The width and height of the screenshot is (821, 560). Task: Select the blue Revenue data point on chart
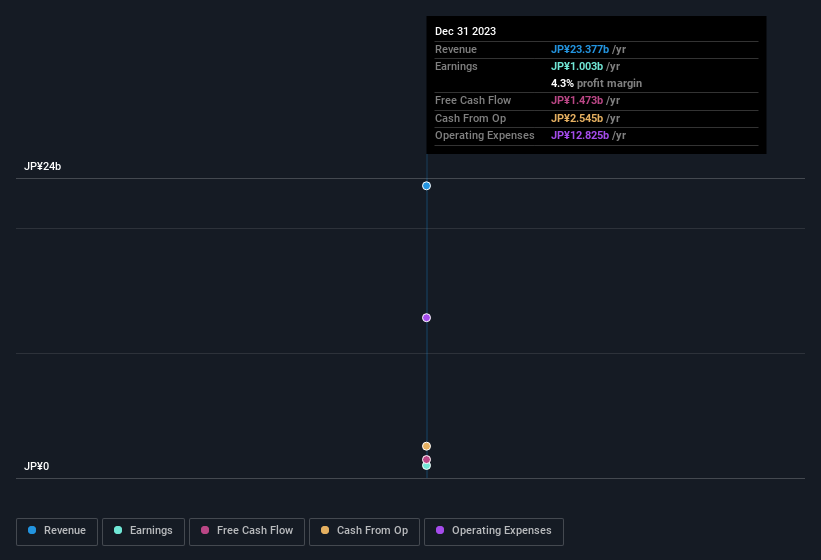click(x=426, y=186)
